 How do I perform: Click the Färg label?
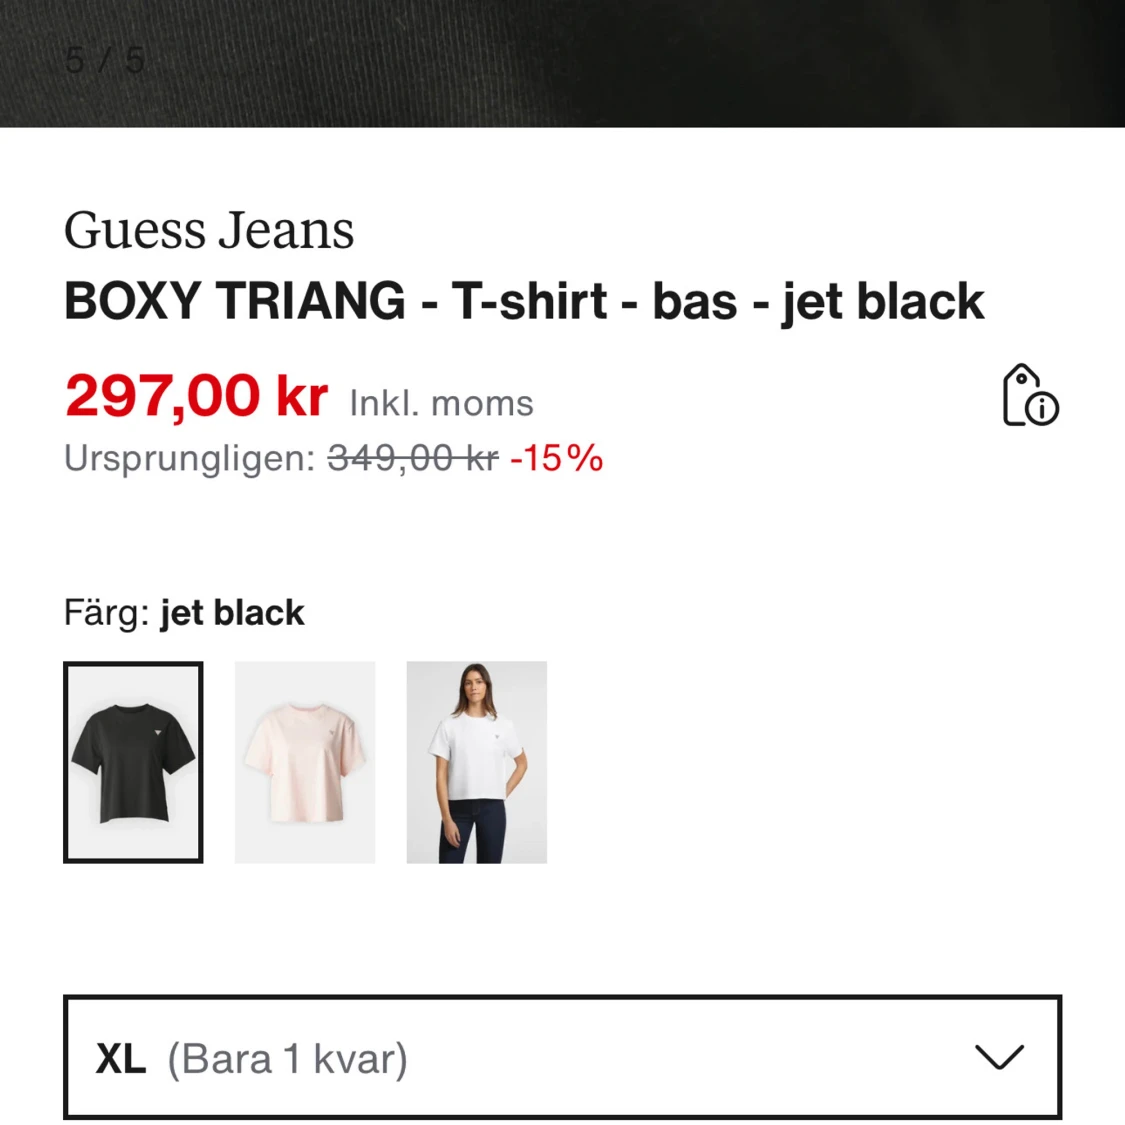coord(106,613)
